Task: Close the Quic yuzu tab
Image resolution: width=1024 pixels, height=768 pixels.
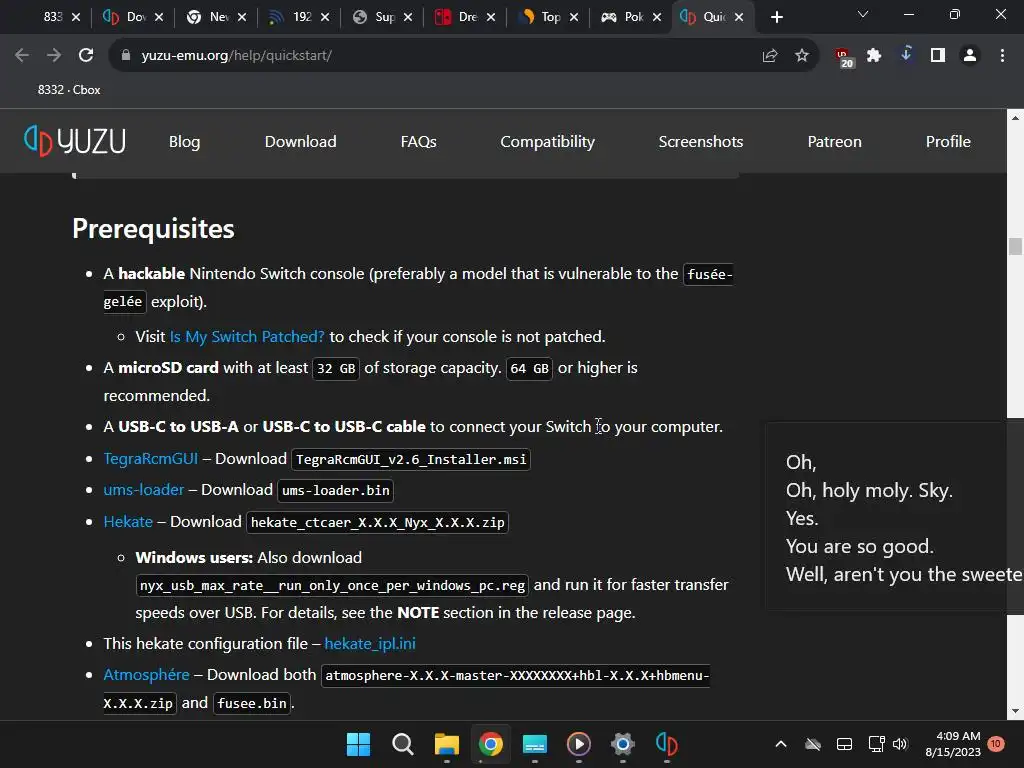Action: point(739,17)
